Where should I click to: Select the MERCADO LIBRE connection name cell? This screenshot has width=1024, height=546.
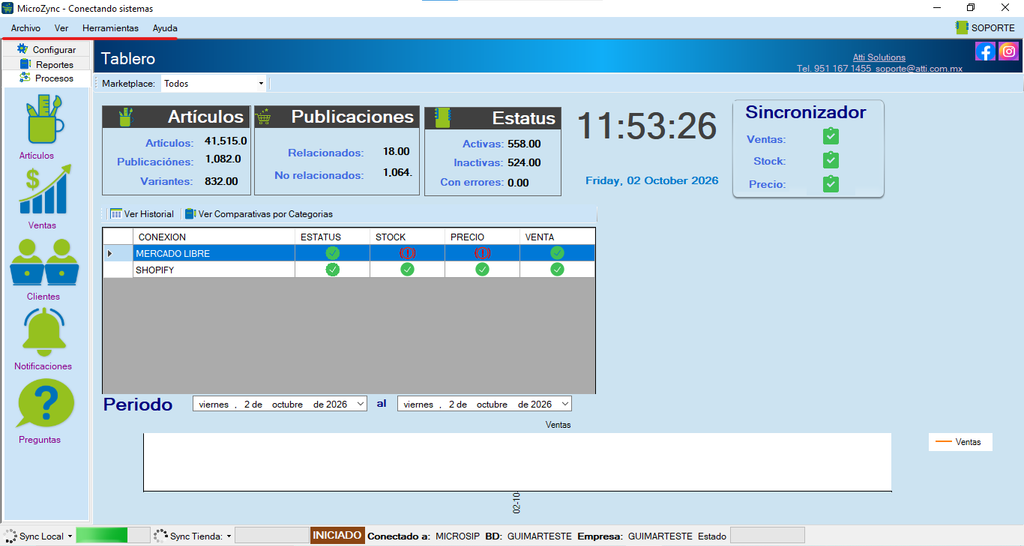(x=214, y=253)
